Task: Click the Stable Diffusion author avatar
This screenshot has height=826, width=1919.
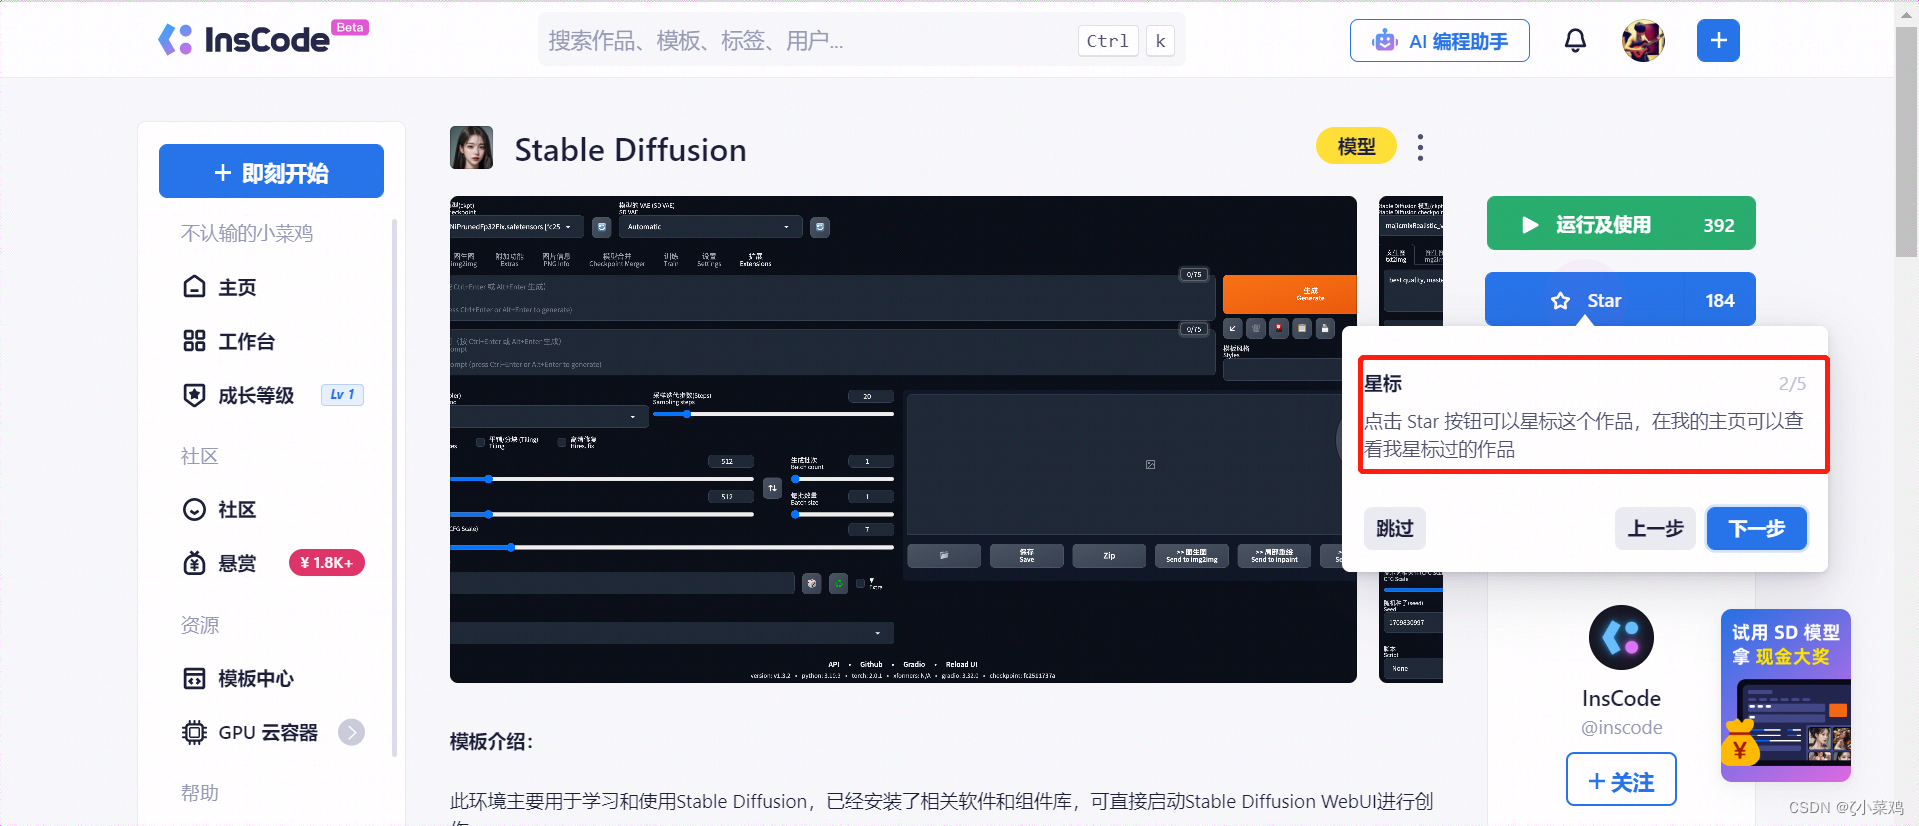Action: [472, 148]
